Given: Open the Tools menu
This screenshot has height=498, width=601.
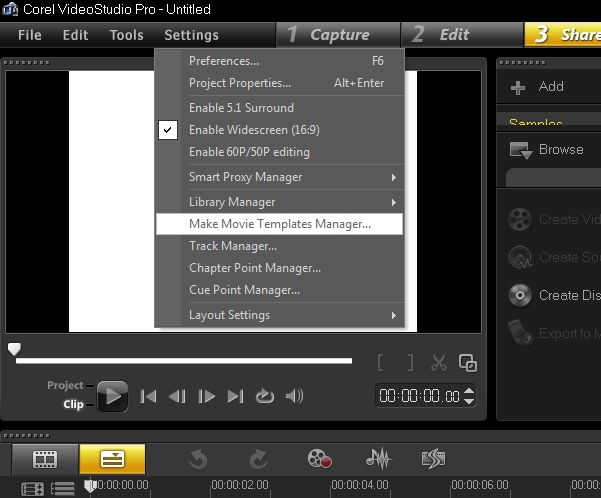Looking at the screenshot, I should point(126,35).
